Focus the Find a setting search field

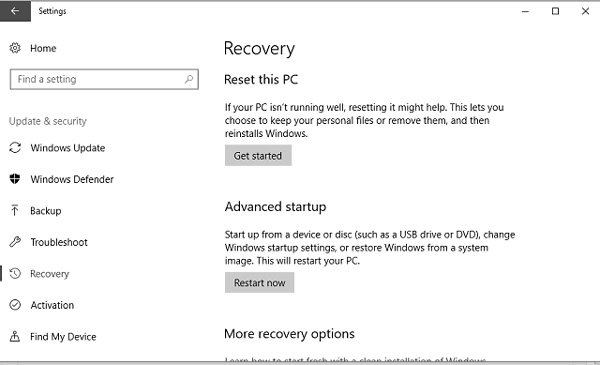point(104,79)
